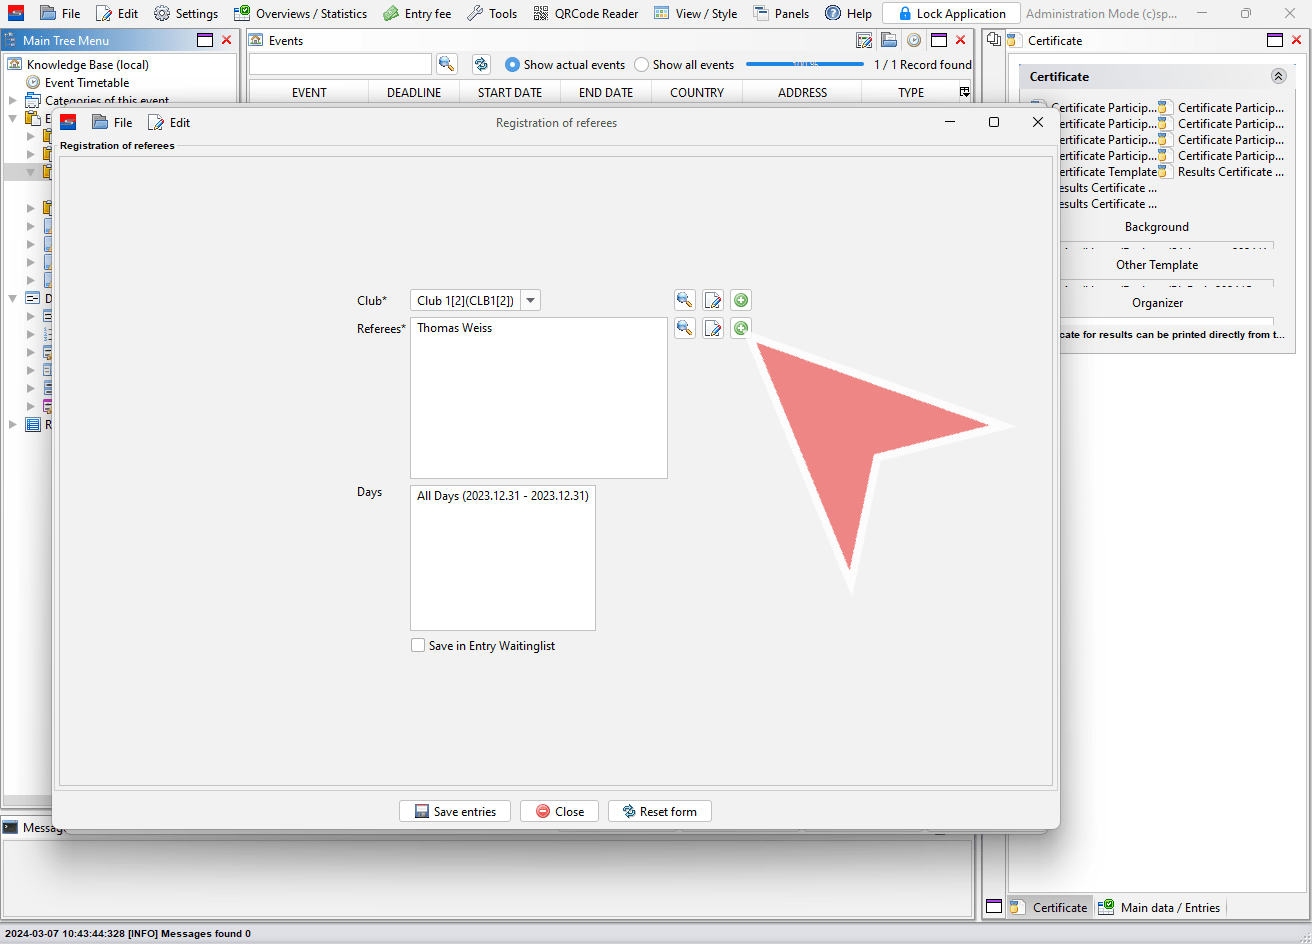Click the Events search magnifier icon
The width and height of the screenshot is (1312, 945).
pos(447,64)
